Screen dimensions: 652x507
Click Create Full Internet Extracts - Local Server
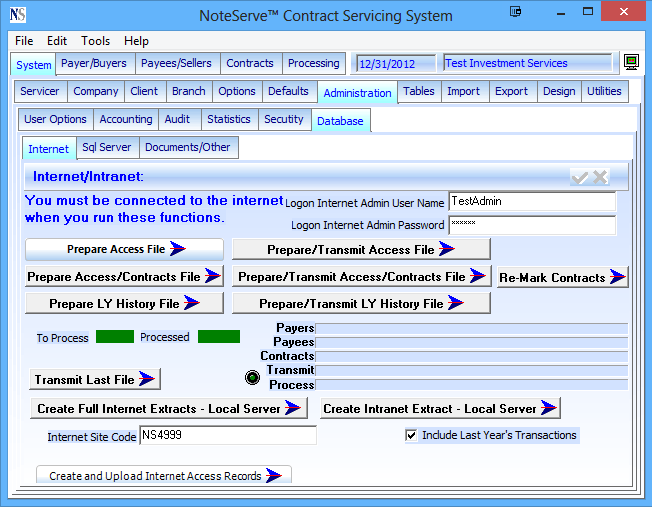[169, 408]
